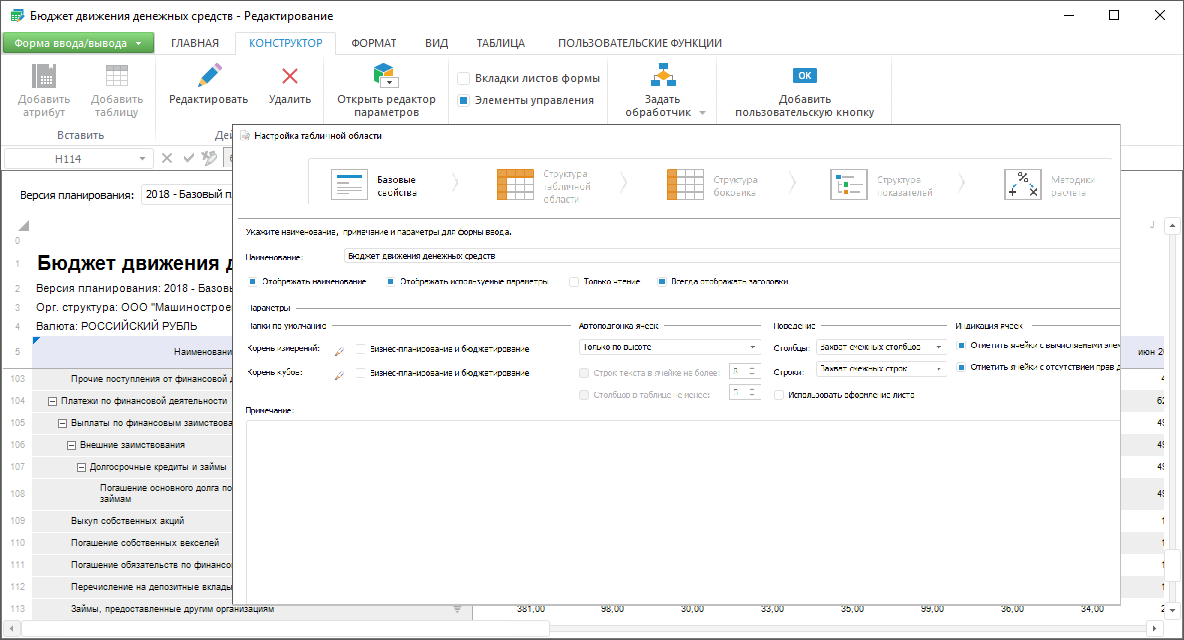
Task: Expand the Столбцы behavior dropdown
Action: click(x=881, y=347)
